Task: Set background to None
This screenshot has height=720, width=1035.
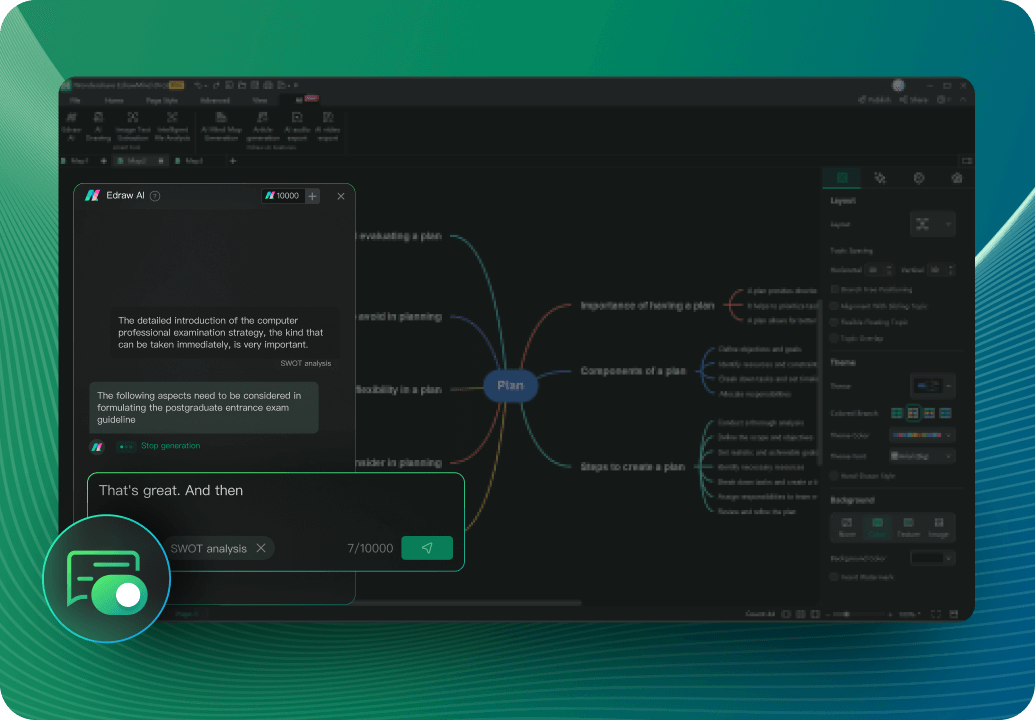Action: (847, 527)
